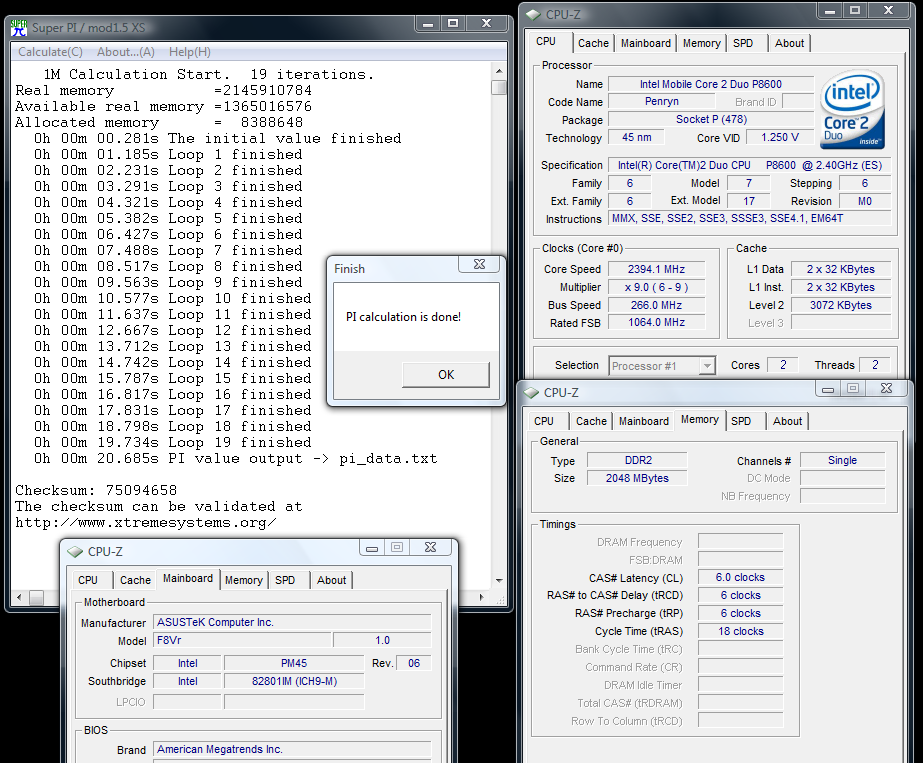
Task: Click the CPU-Z icon in the Mainboard window title
Action: tap(75, 552)
